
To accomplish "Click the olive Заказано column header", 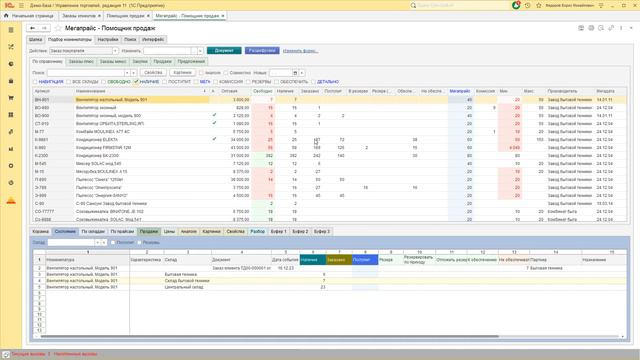I will [x=339, y=260].
